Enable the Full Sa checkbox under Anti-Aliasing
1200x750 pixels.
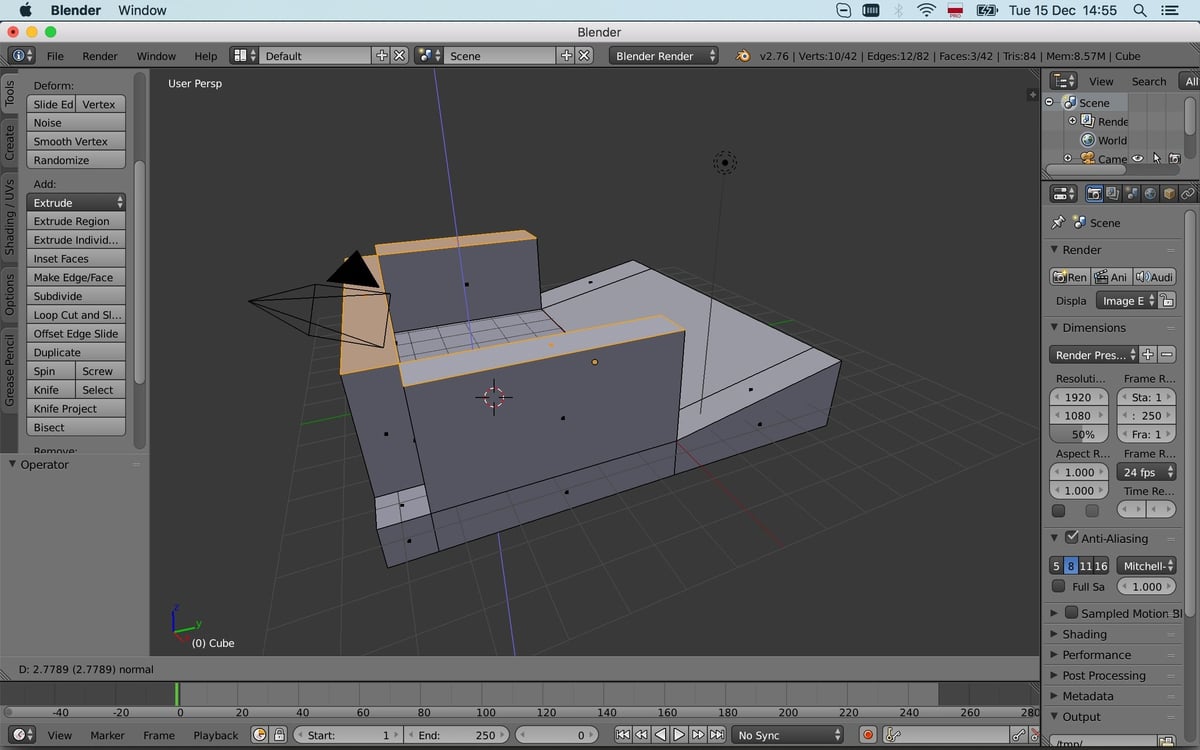[x=1058, y=586]
